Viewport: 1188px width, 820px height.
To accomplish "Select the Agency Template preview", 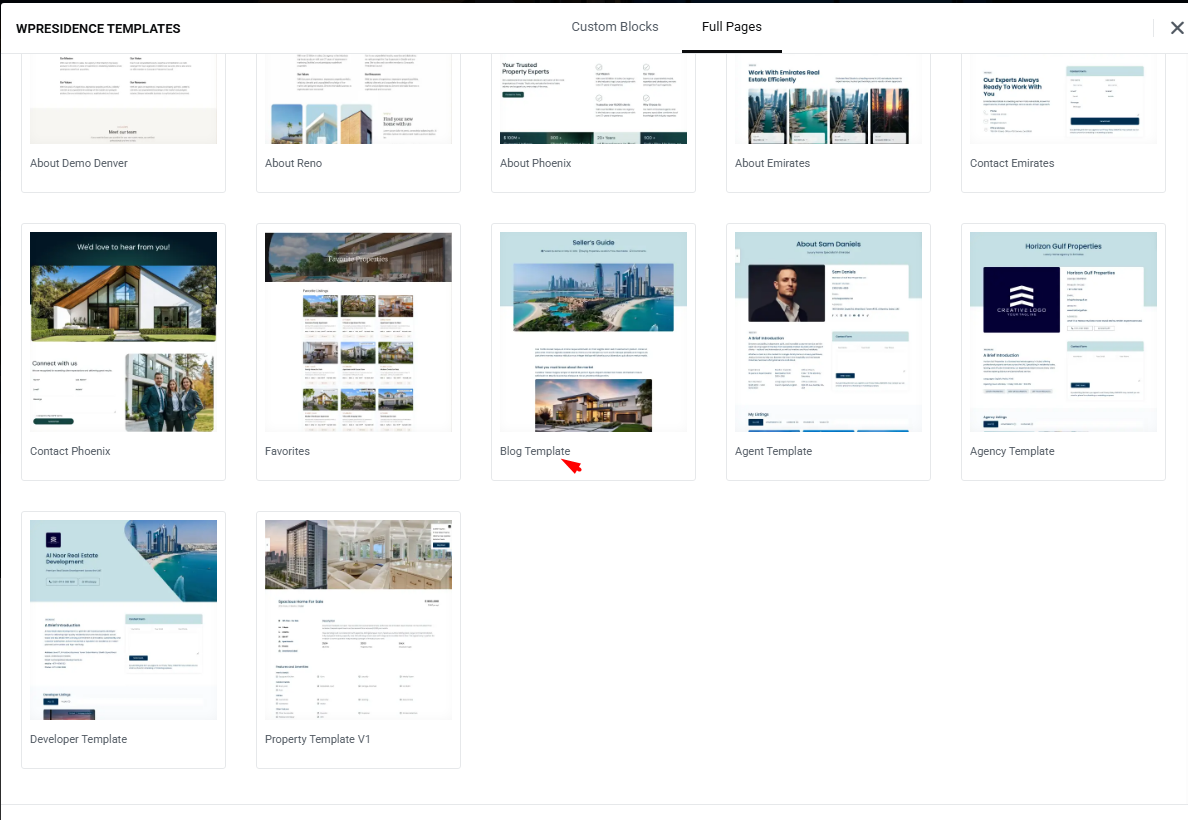I will pos(1063,332).
